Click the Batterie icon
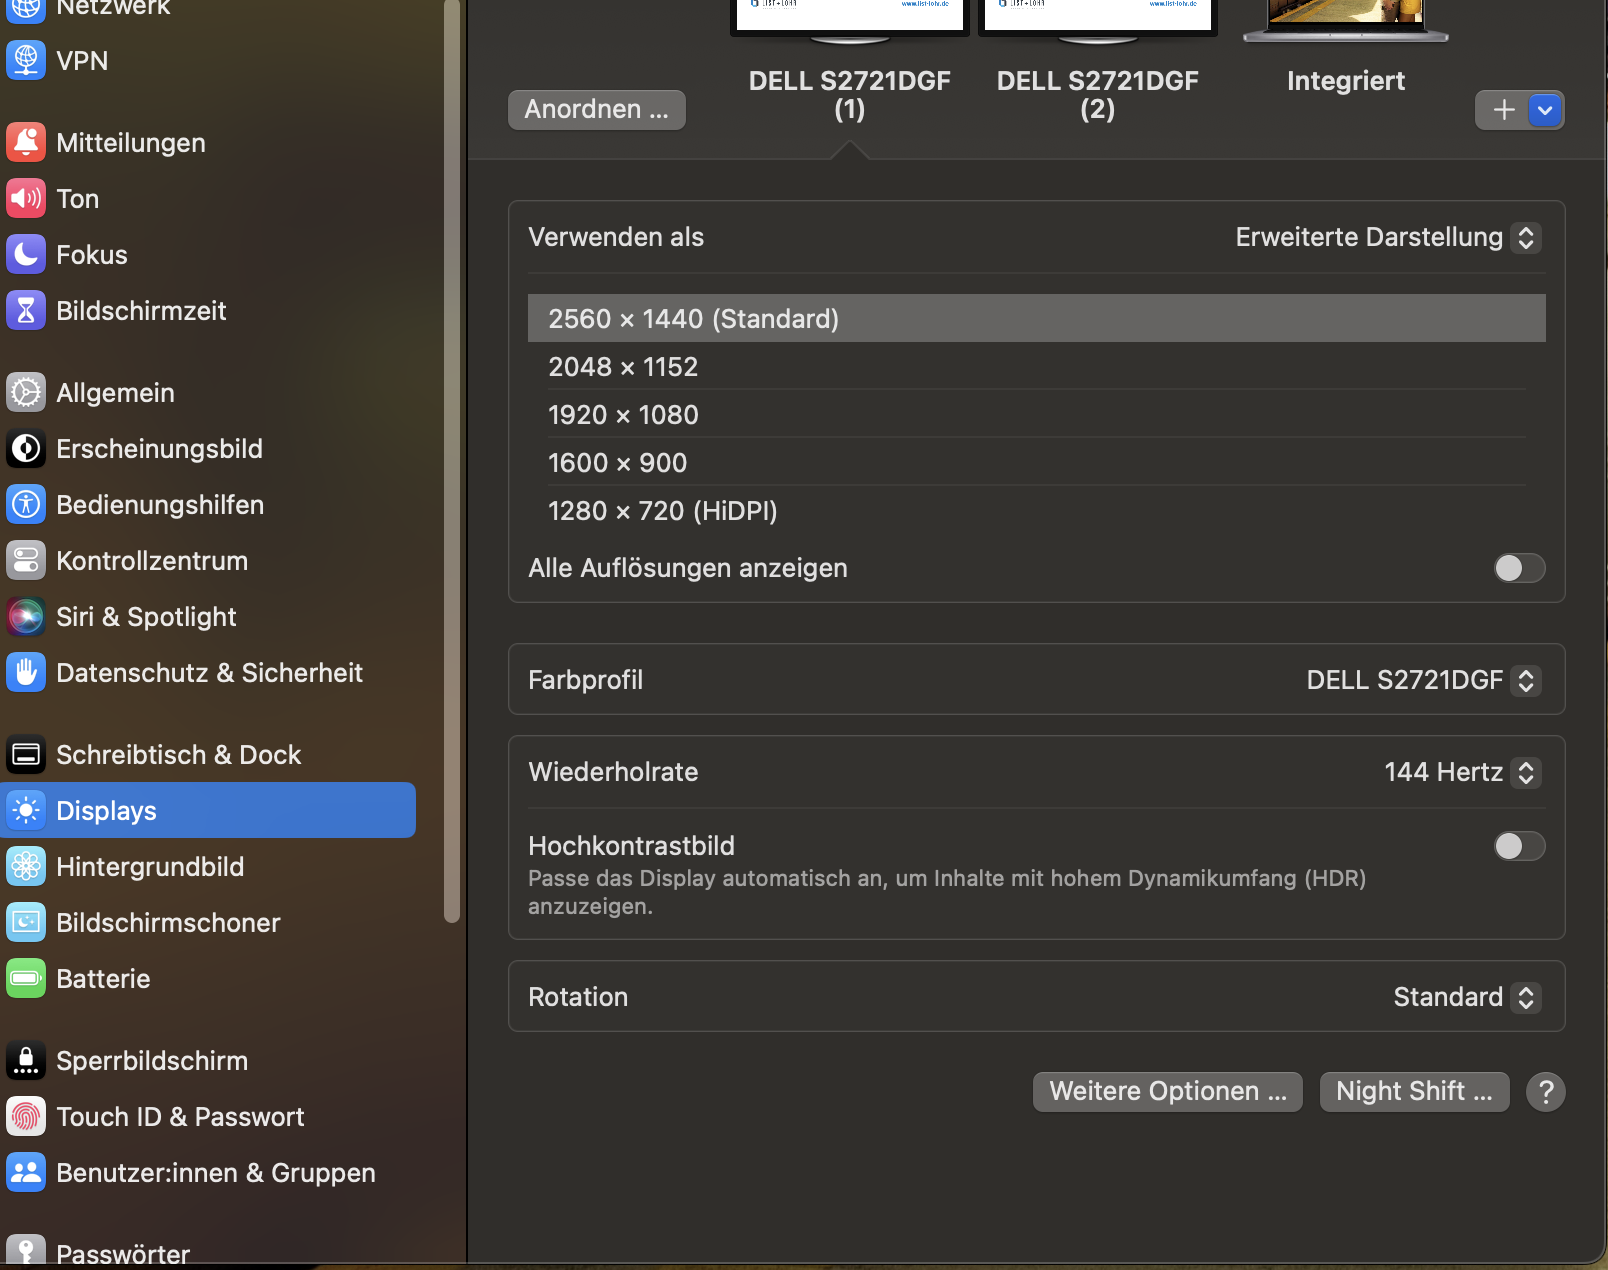Image resolution: width=1608 pixels, height=1270 pixels. pos(26,978)
